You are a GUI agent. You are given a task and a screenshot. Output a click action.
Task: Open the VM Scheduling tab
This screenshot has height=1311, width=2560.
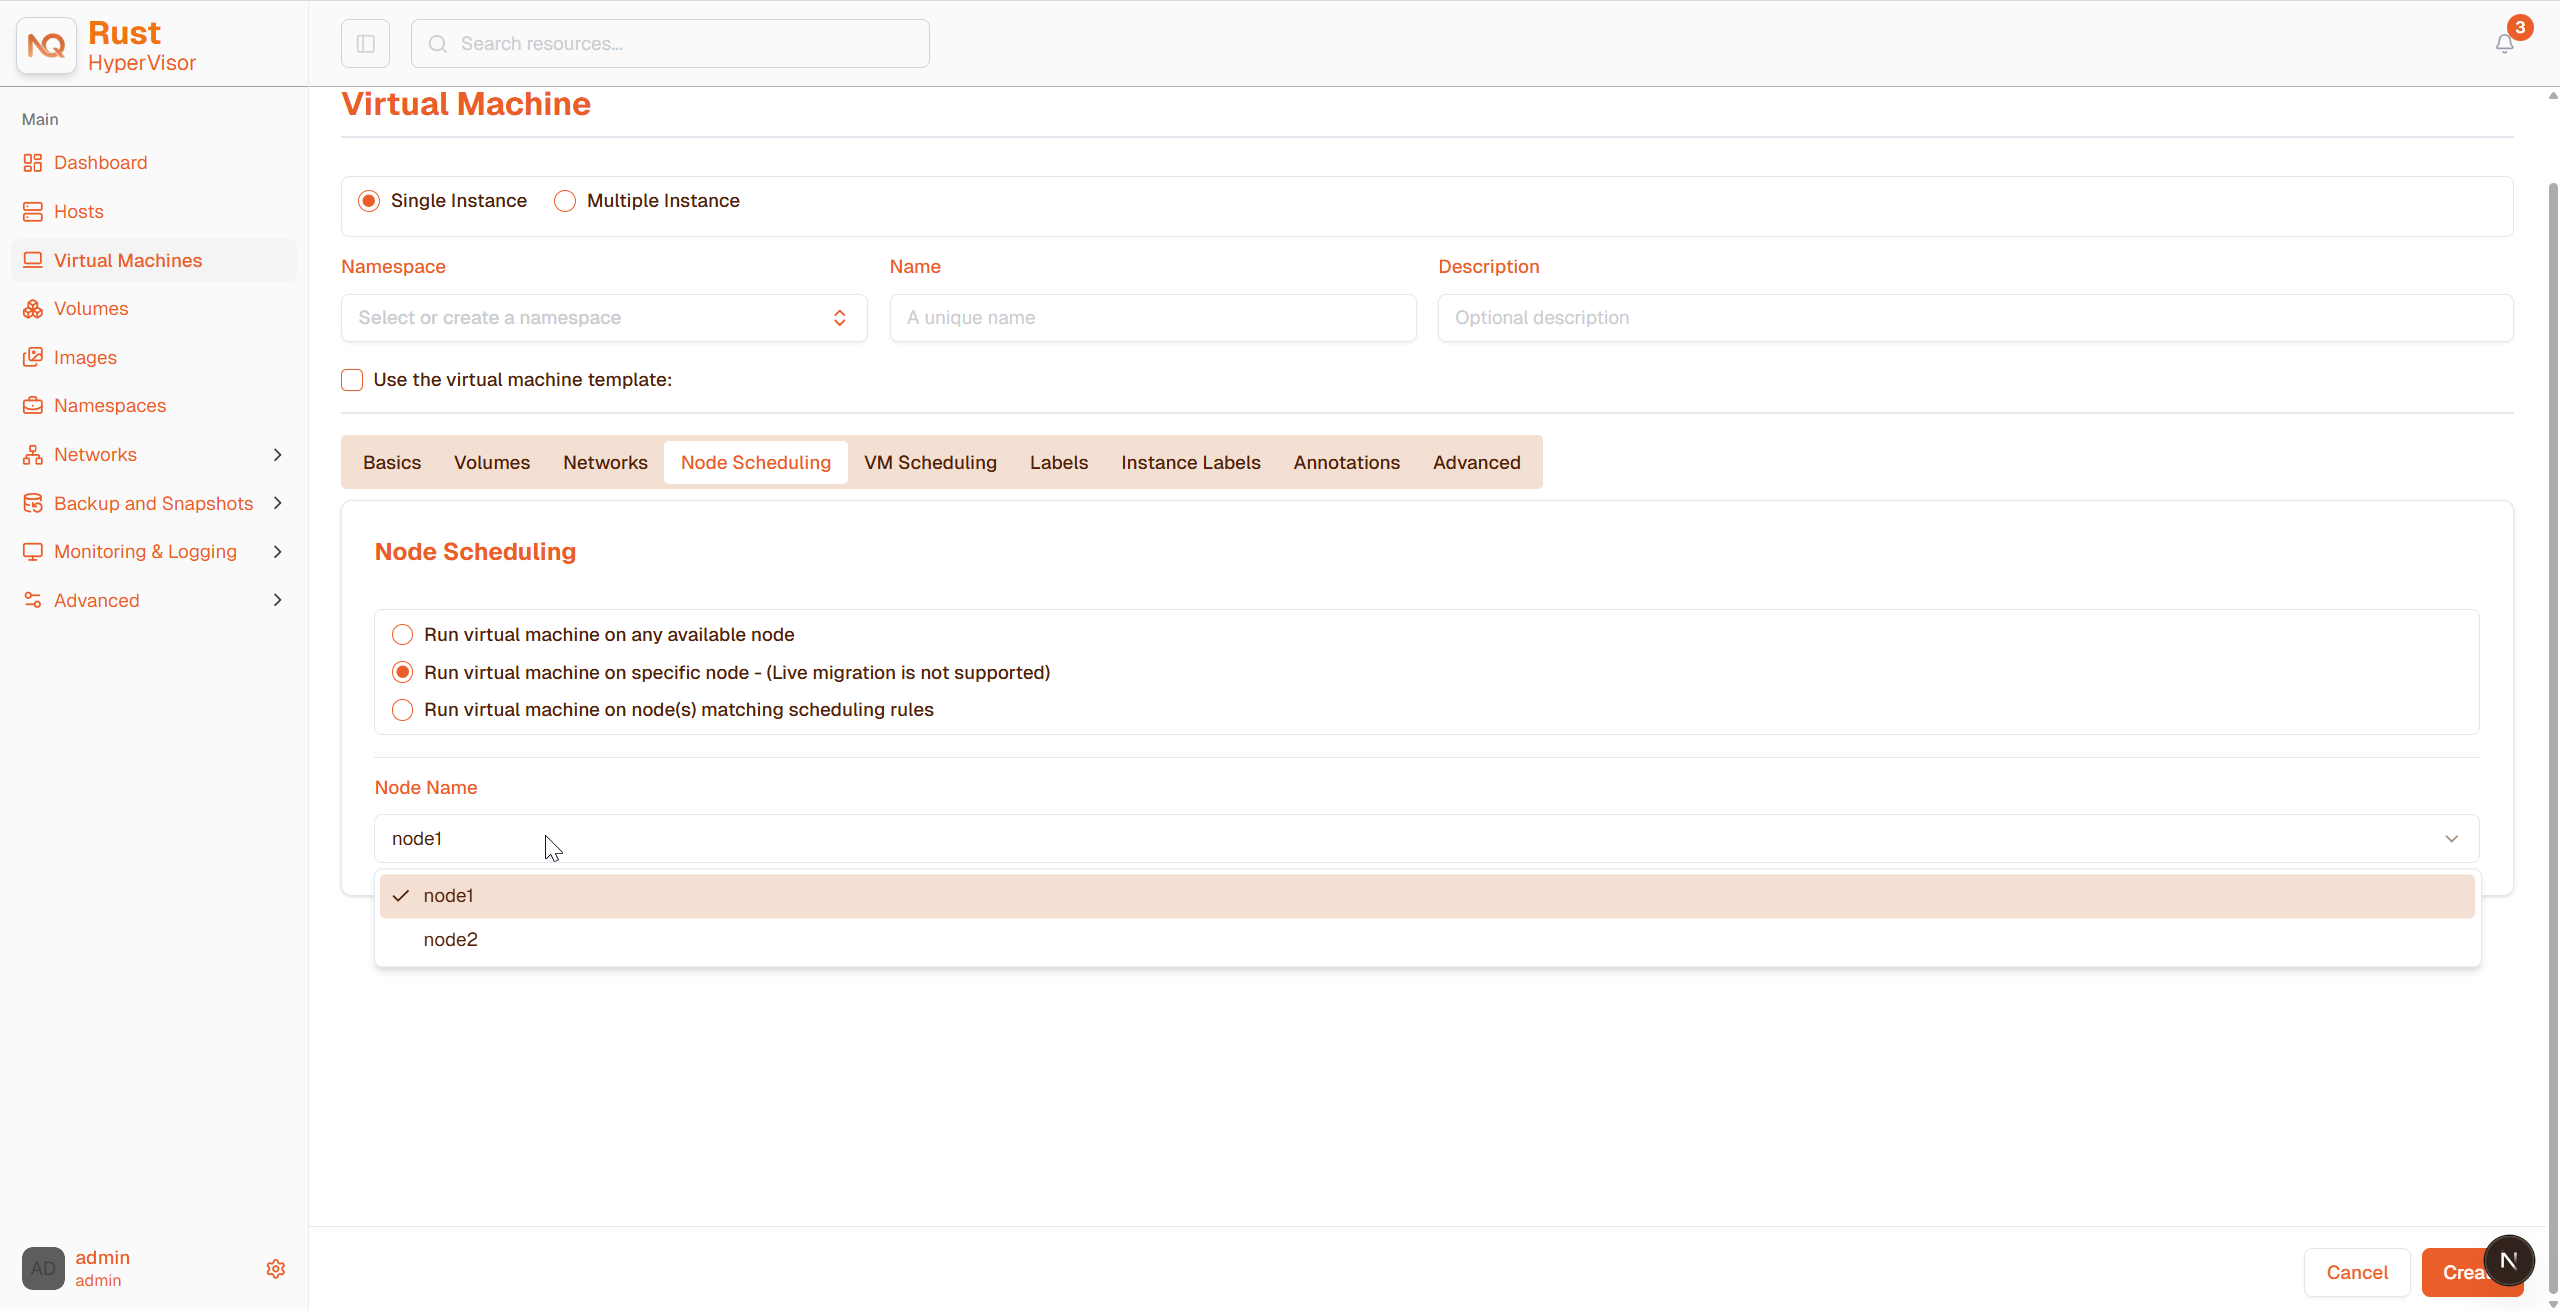[930, 463]
